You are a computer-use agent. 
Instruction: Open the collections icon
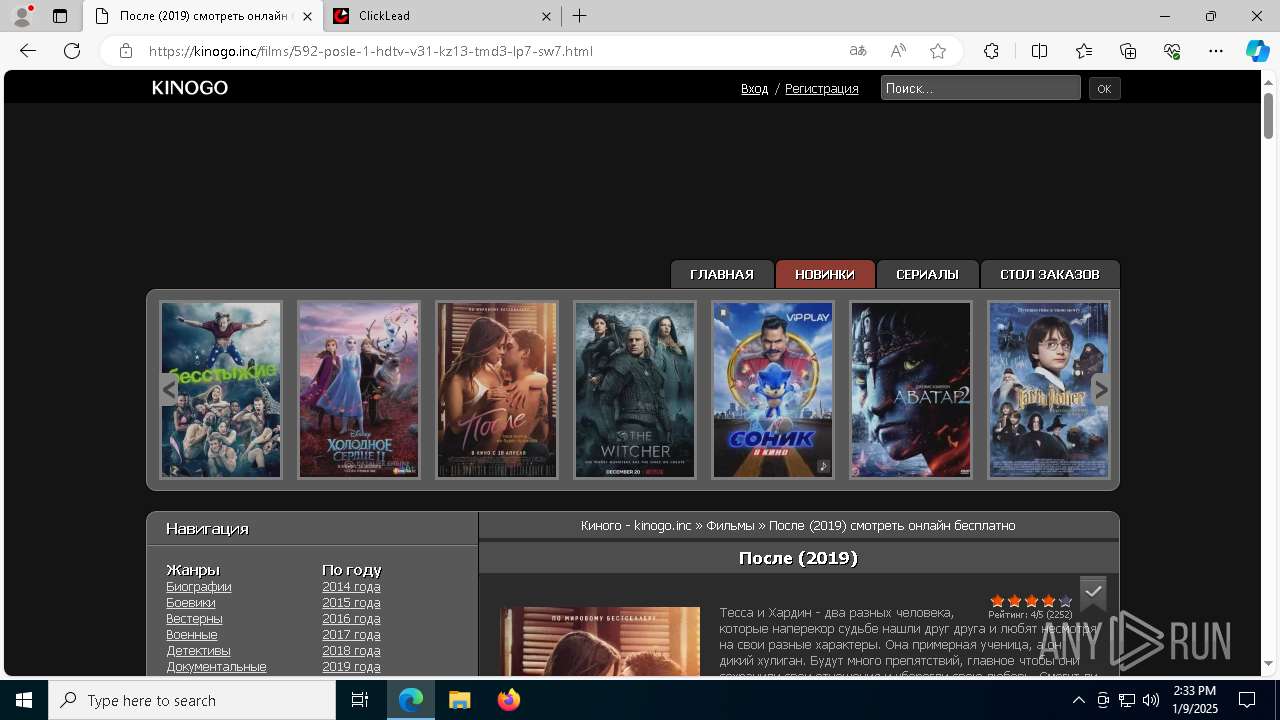(x=1128, y=51)
